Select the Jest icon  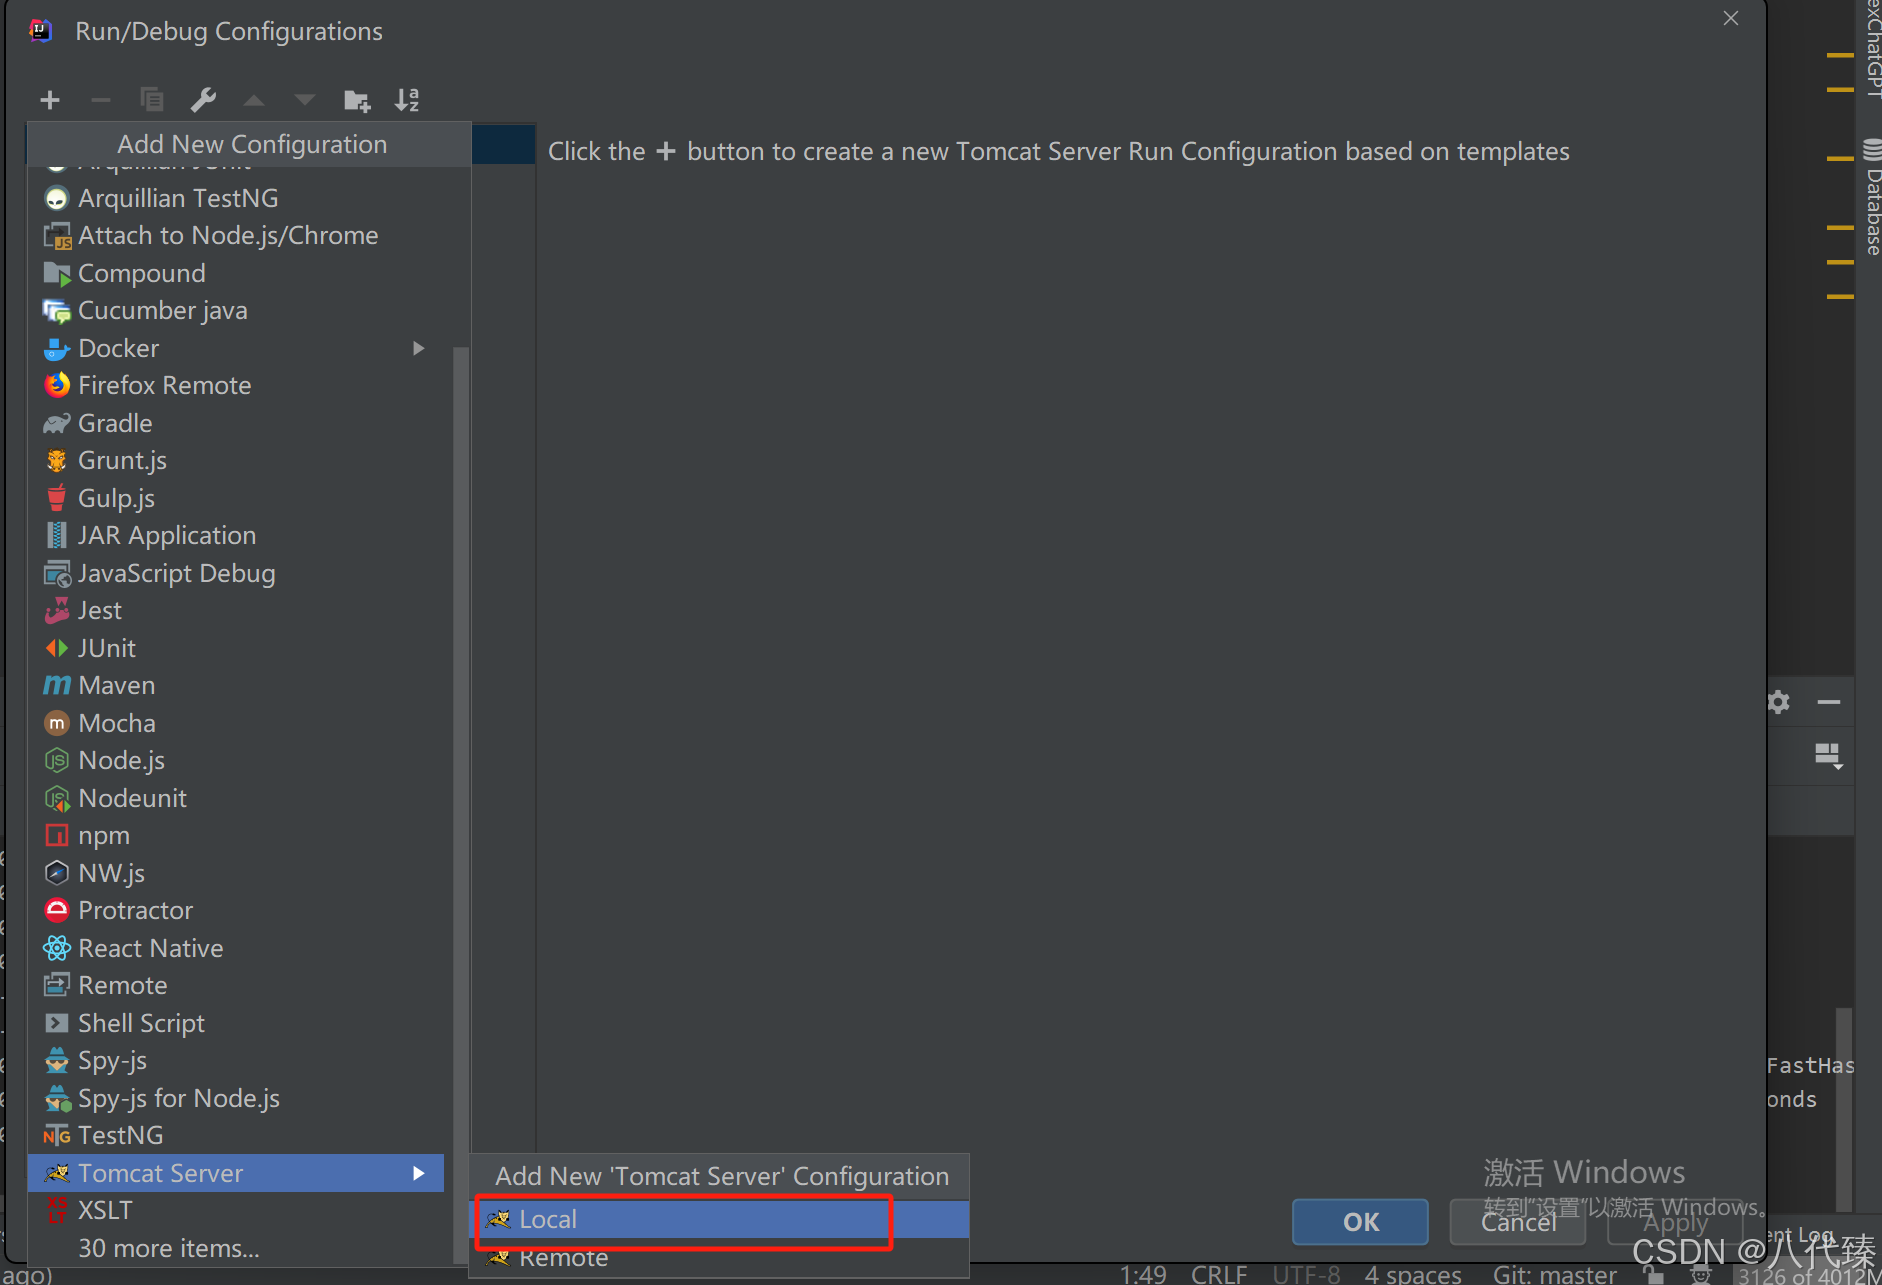coord(57,610)
